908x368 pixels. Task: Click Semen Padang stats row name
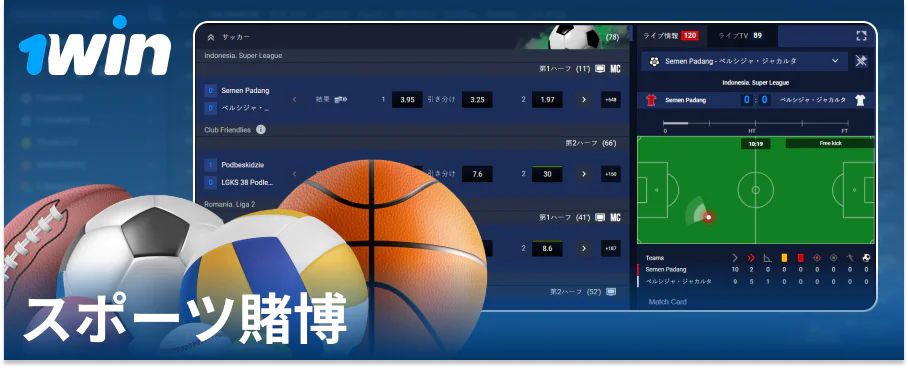click(666, 269)
